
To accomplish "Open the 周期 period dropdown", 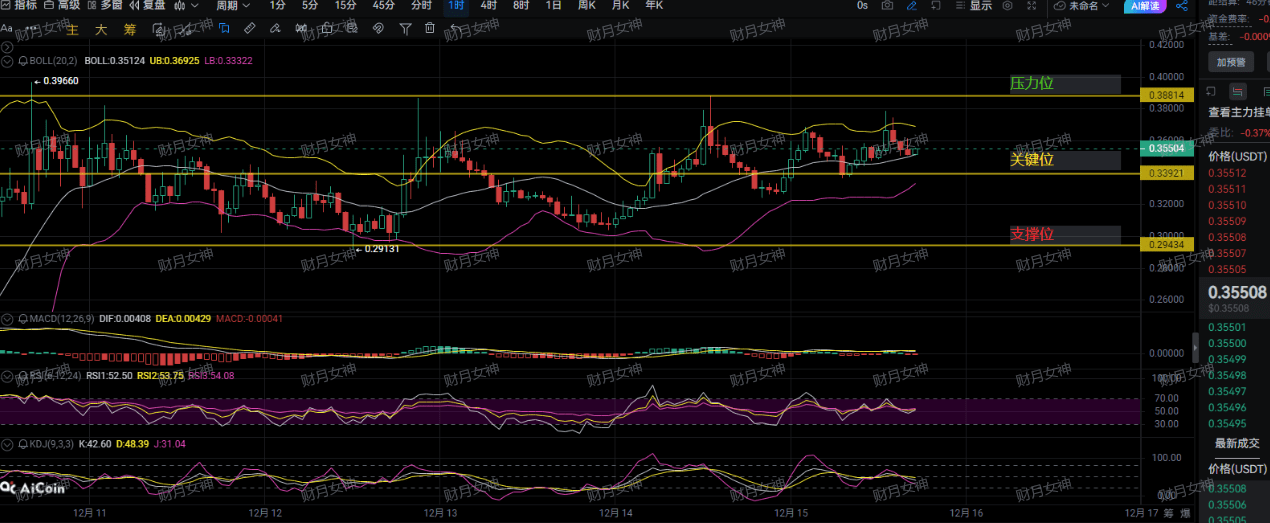I will (x=232, y=6).
